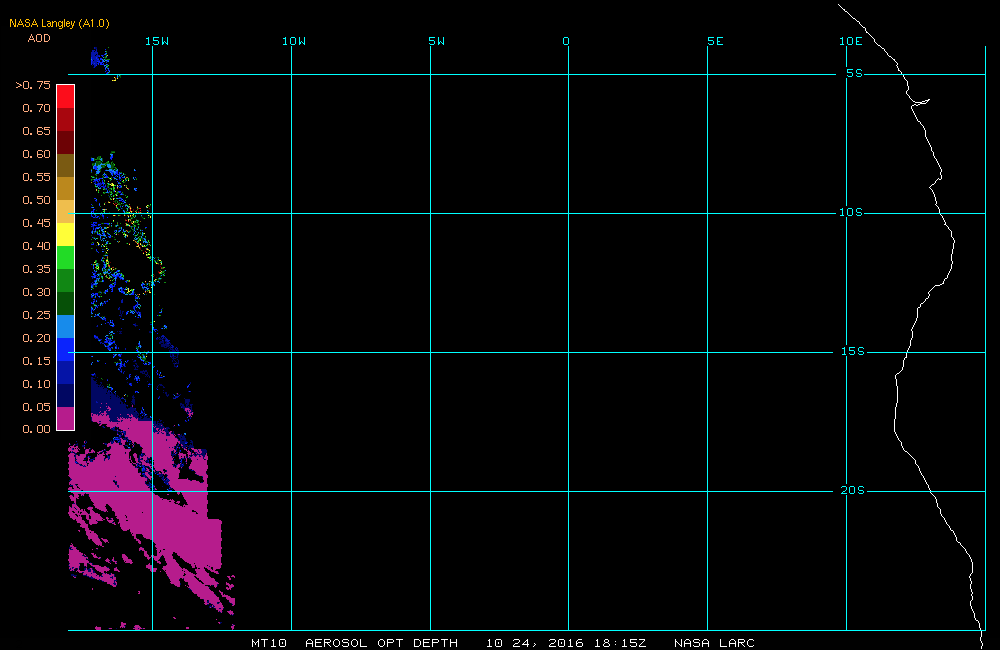Select the light blue 0.20 legend block
Screen dimensions: 1000x650
click(x=66, y=326)
